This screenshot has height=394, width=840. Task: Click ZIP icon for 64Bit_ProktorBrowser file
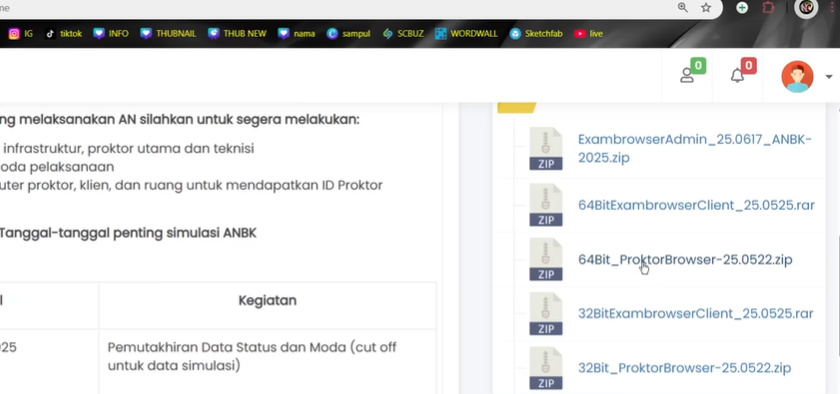(x=546, y=259)
